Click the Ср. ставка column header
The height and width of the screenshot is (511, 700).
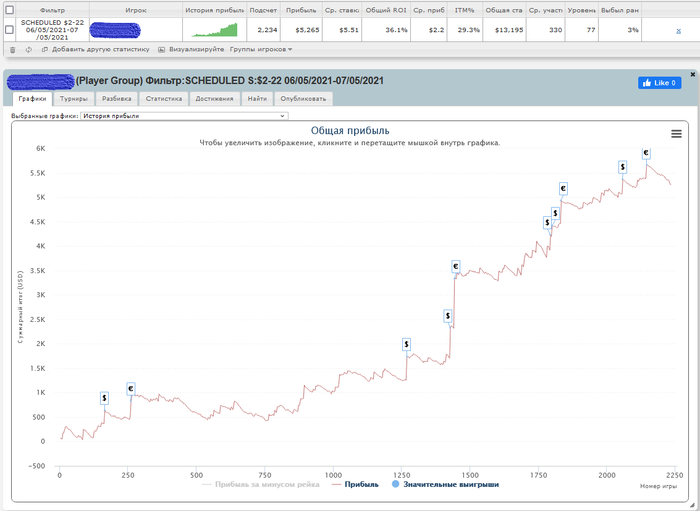(x=342, y=10)
